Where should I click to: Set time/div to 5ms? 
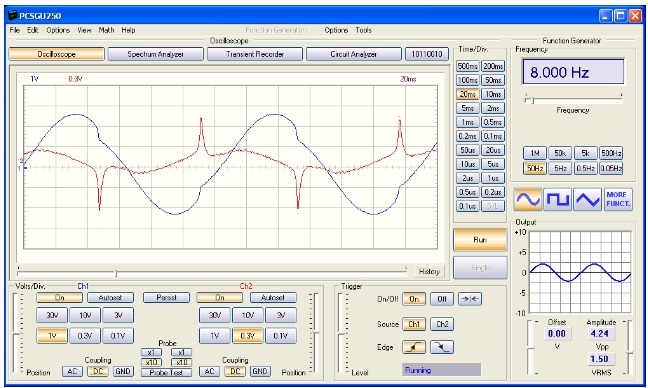pyautogui.click(x=468, y=108)
